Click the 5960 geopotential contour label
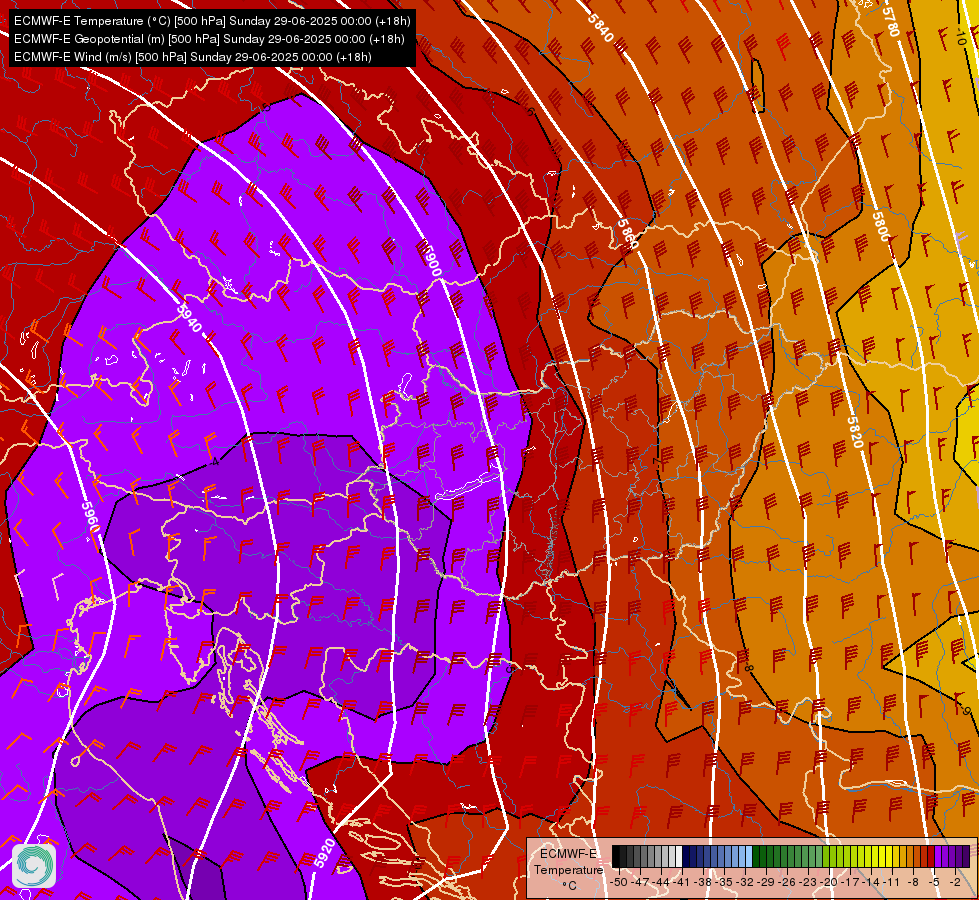The height and width of the screenshot is (900, 979). (91, 518)
